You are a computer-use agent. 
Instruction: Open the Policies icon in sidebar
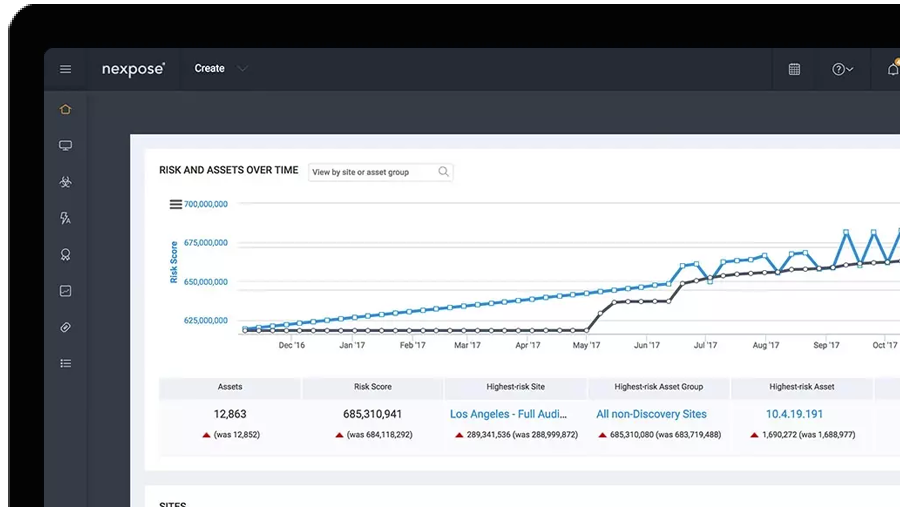click(x=65, y=218)
